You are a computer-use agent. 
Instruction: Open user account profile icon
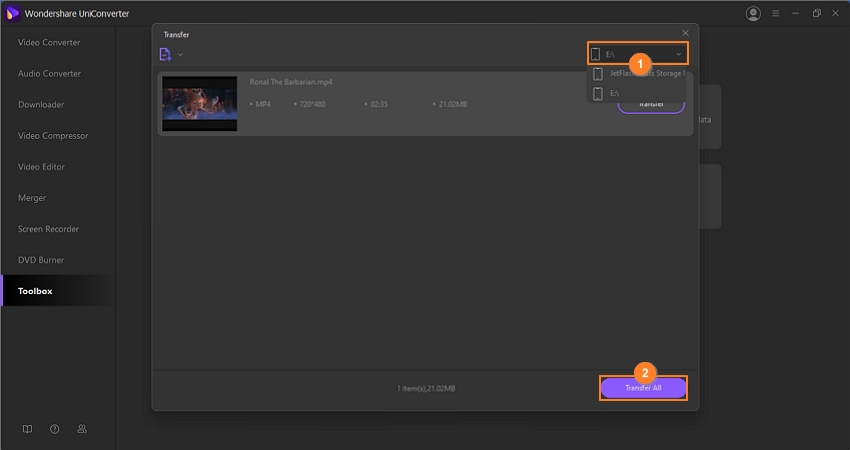753,14
